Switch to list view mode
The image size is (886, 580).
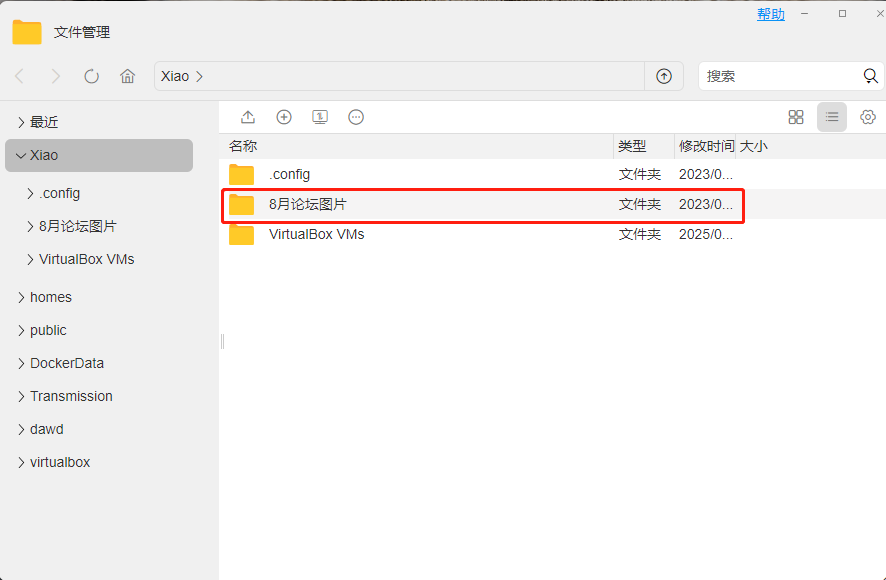point(832,117)
